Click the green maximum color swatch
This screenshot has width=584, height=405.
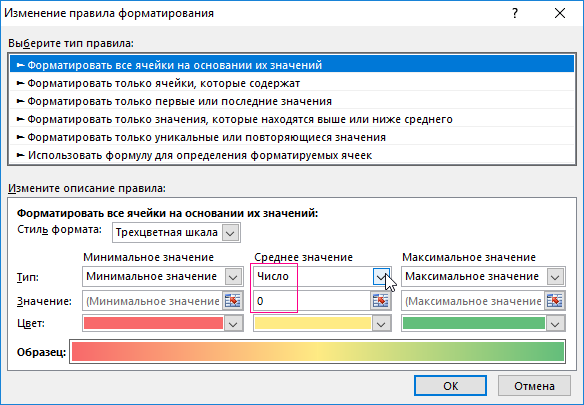coord(474,323)
